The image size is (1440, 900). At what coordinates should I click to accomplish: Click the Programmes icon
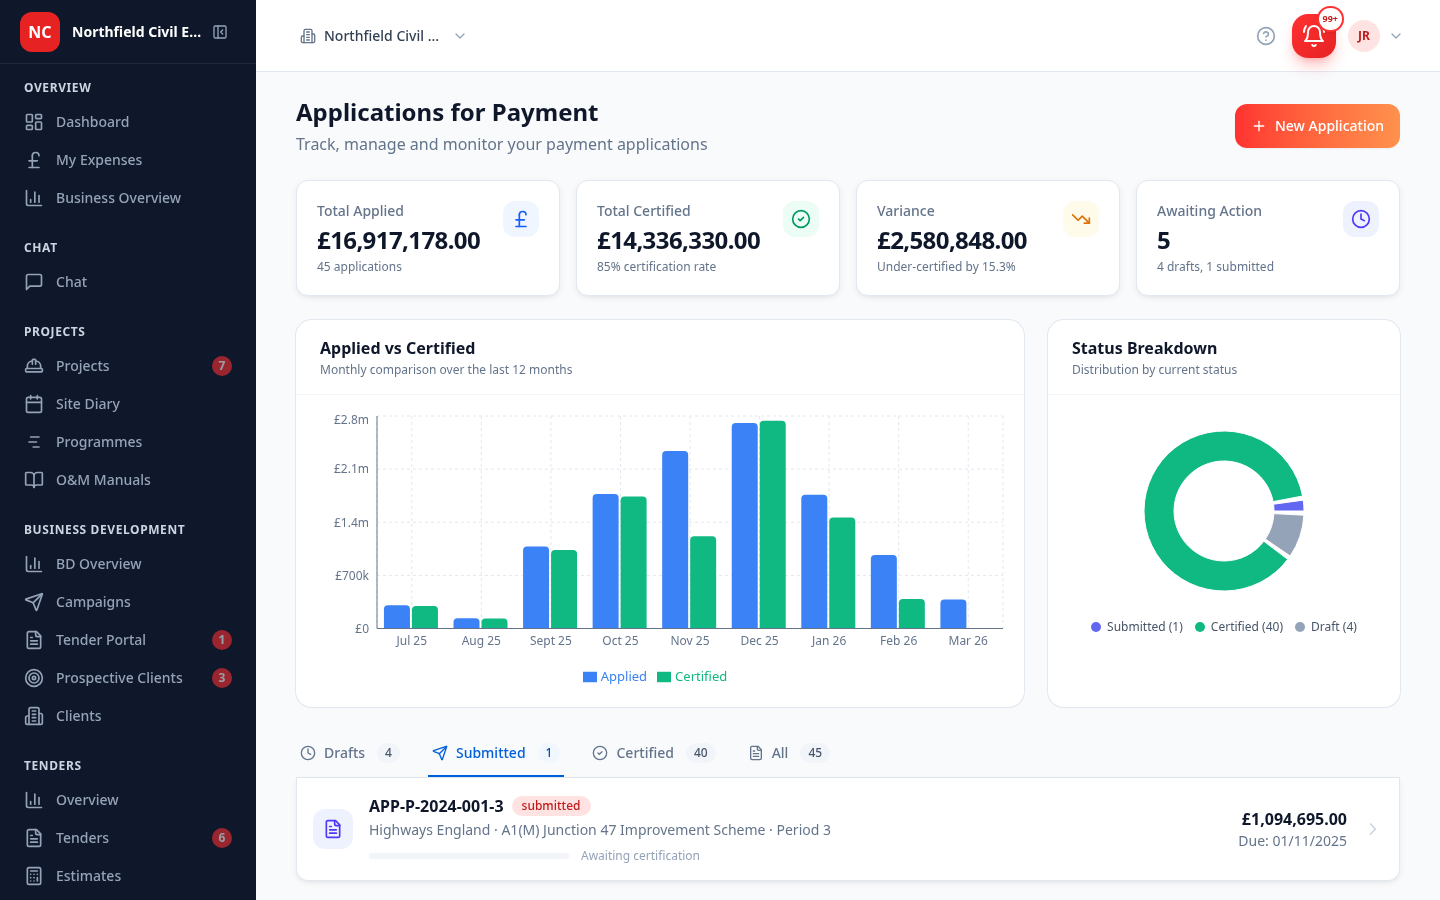(x=34, y=442)
